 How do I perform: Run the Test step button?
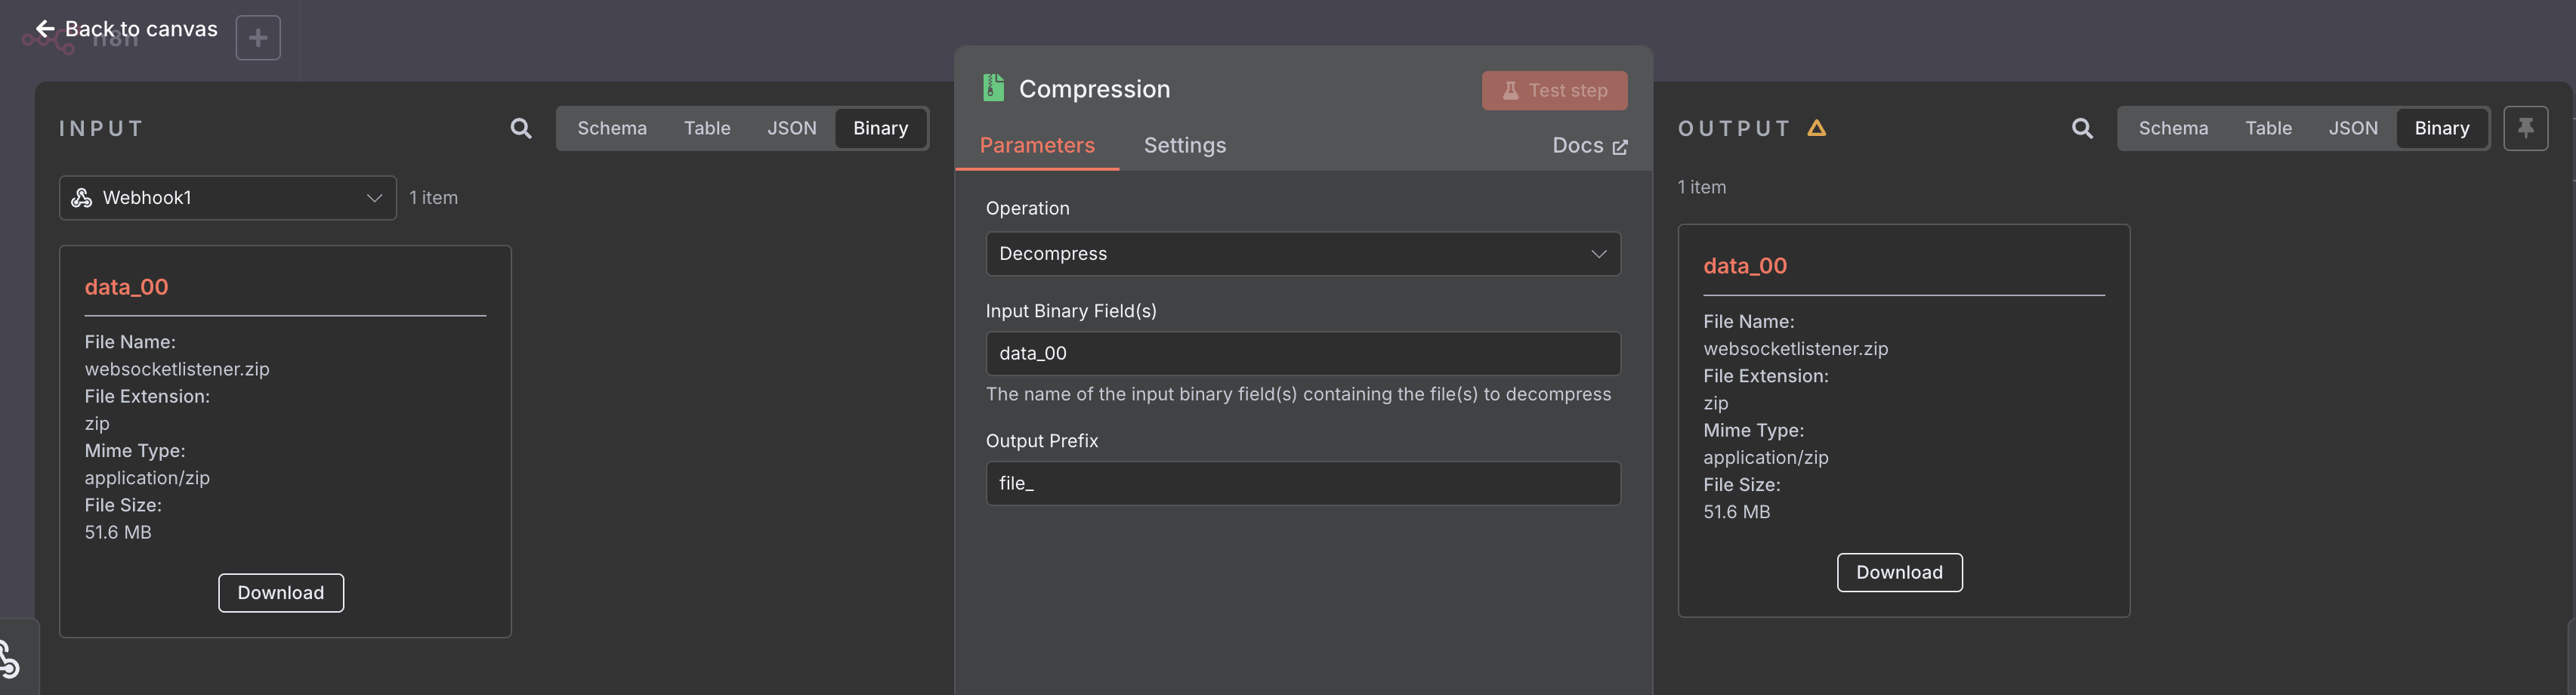click(x=1554, y=90)
